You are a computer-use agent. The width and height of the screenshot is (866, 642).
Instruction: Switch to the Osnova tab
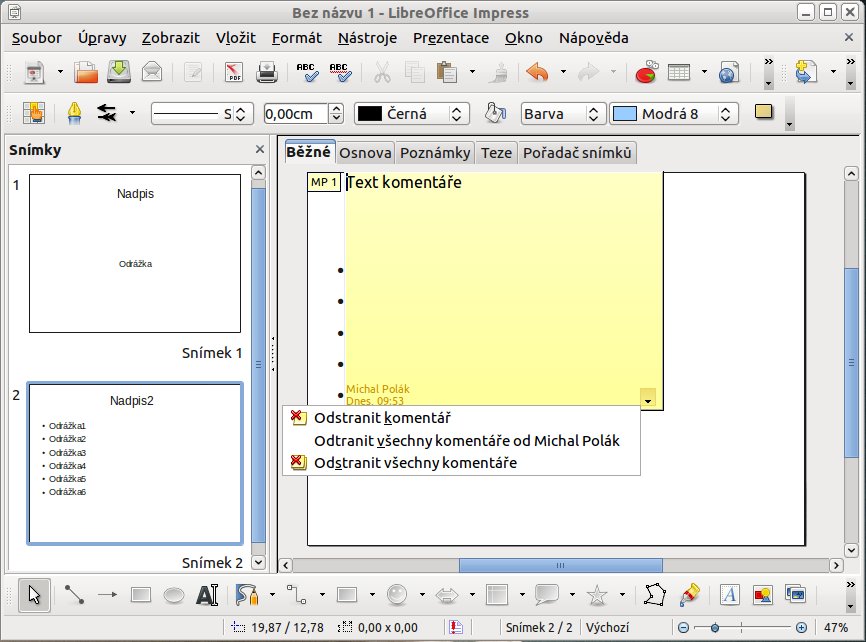(365, 153)
